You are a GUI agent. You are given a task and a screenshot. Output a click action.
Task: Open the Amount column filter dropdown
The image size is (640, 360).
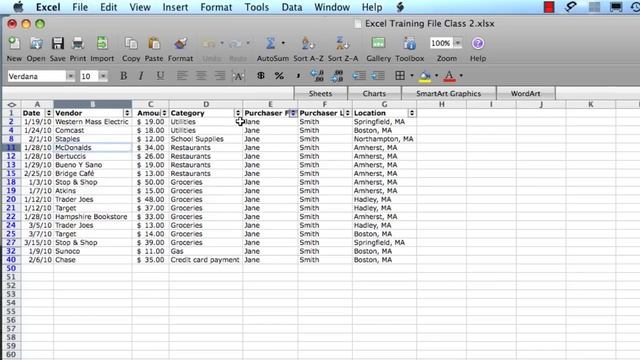[164, 113]
